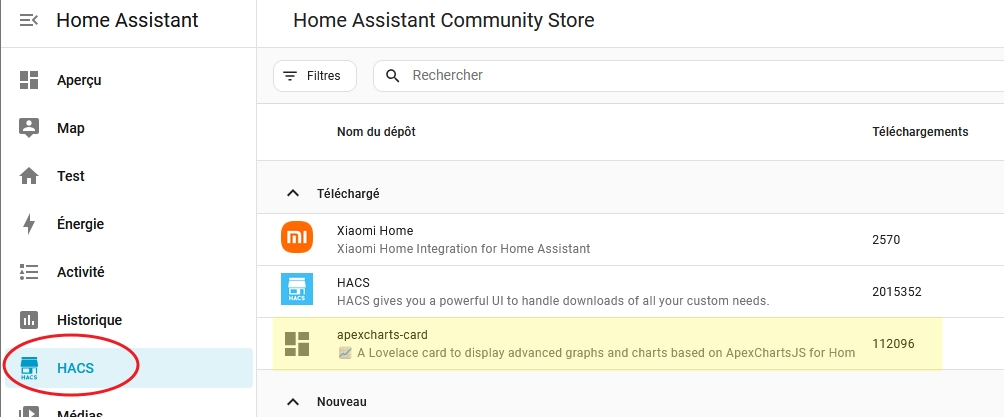Open the Activité list icon

point(29,272)
